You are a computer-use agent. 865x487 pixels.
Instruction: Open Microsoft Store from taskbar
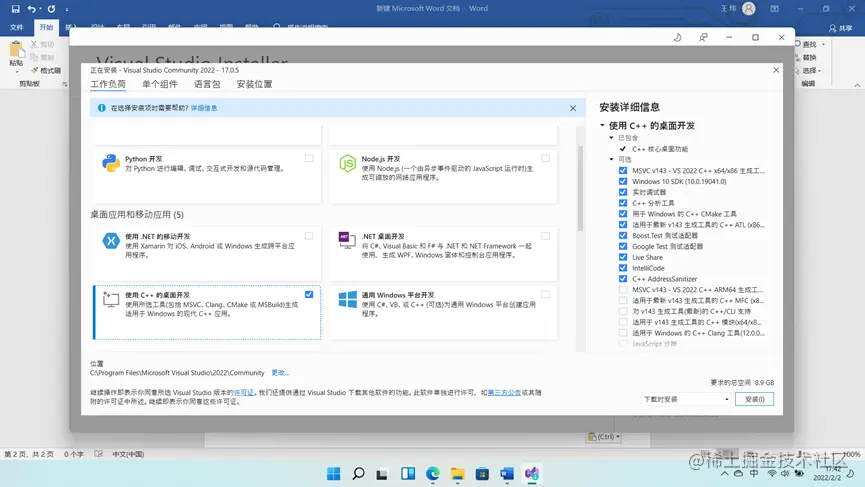(x=482, y=474)
